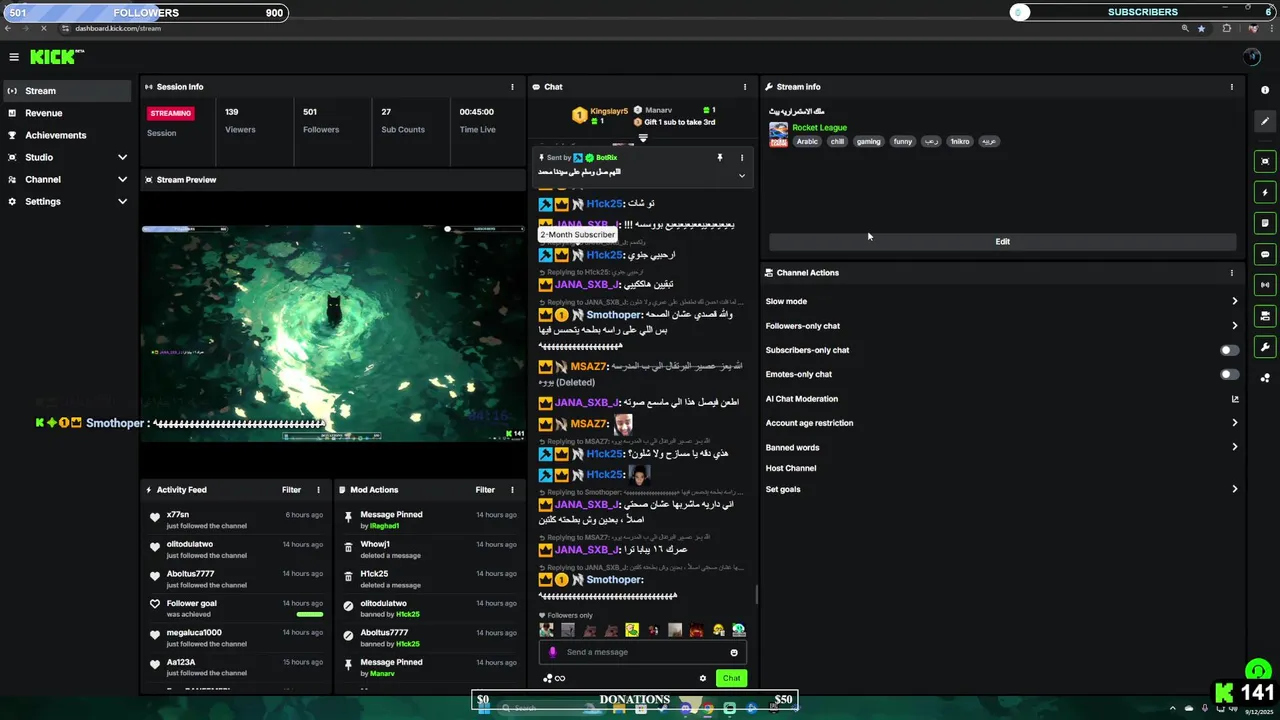Image resolution: width=1280 pixels, height=720 pixels.
Task: Click the funny stream tag
Action: pos(903,141)
